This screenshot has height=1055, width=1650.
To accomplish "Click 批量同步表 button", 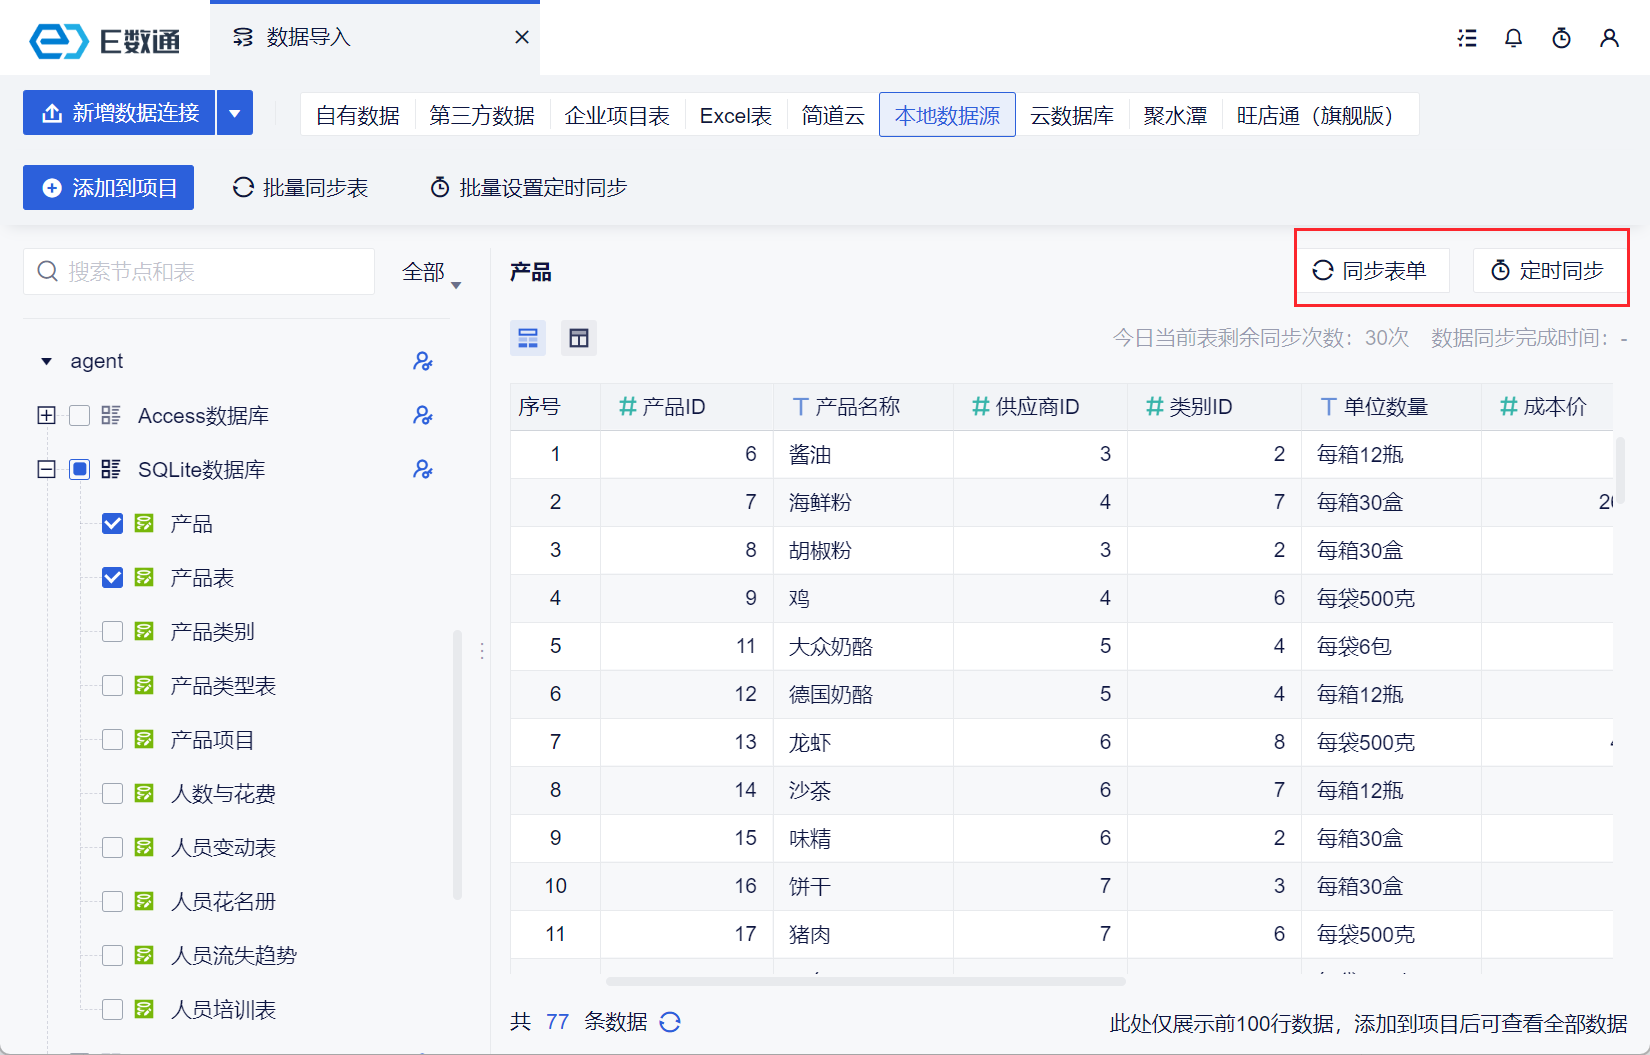I will (300, 188).
